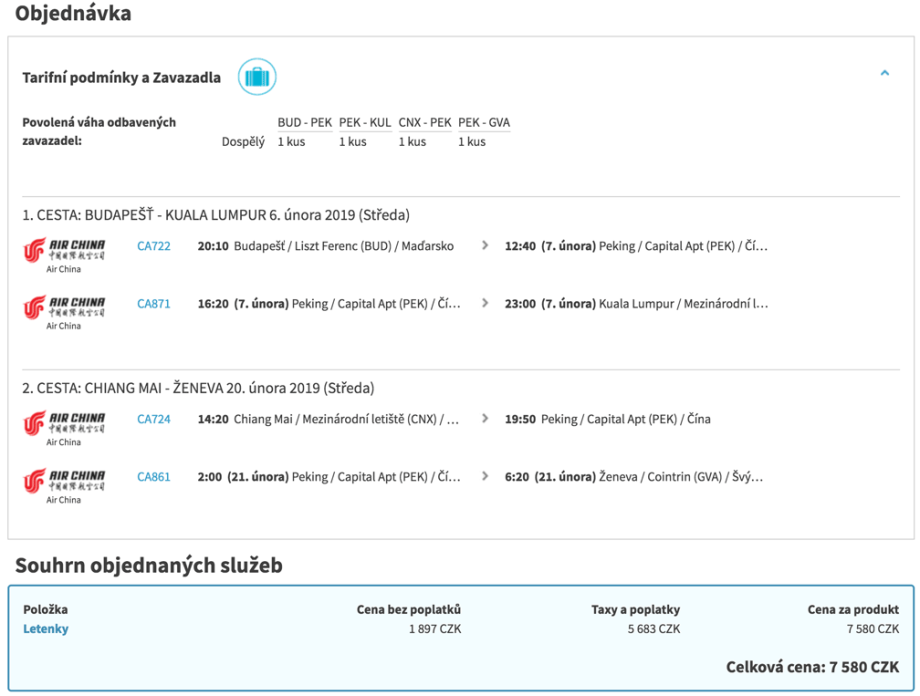Screen dimensions: 920x696
Task: Click arrow between Peking and Kuala Lumpur
Action: coord(485,303)
